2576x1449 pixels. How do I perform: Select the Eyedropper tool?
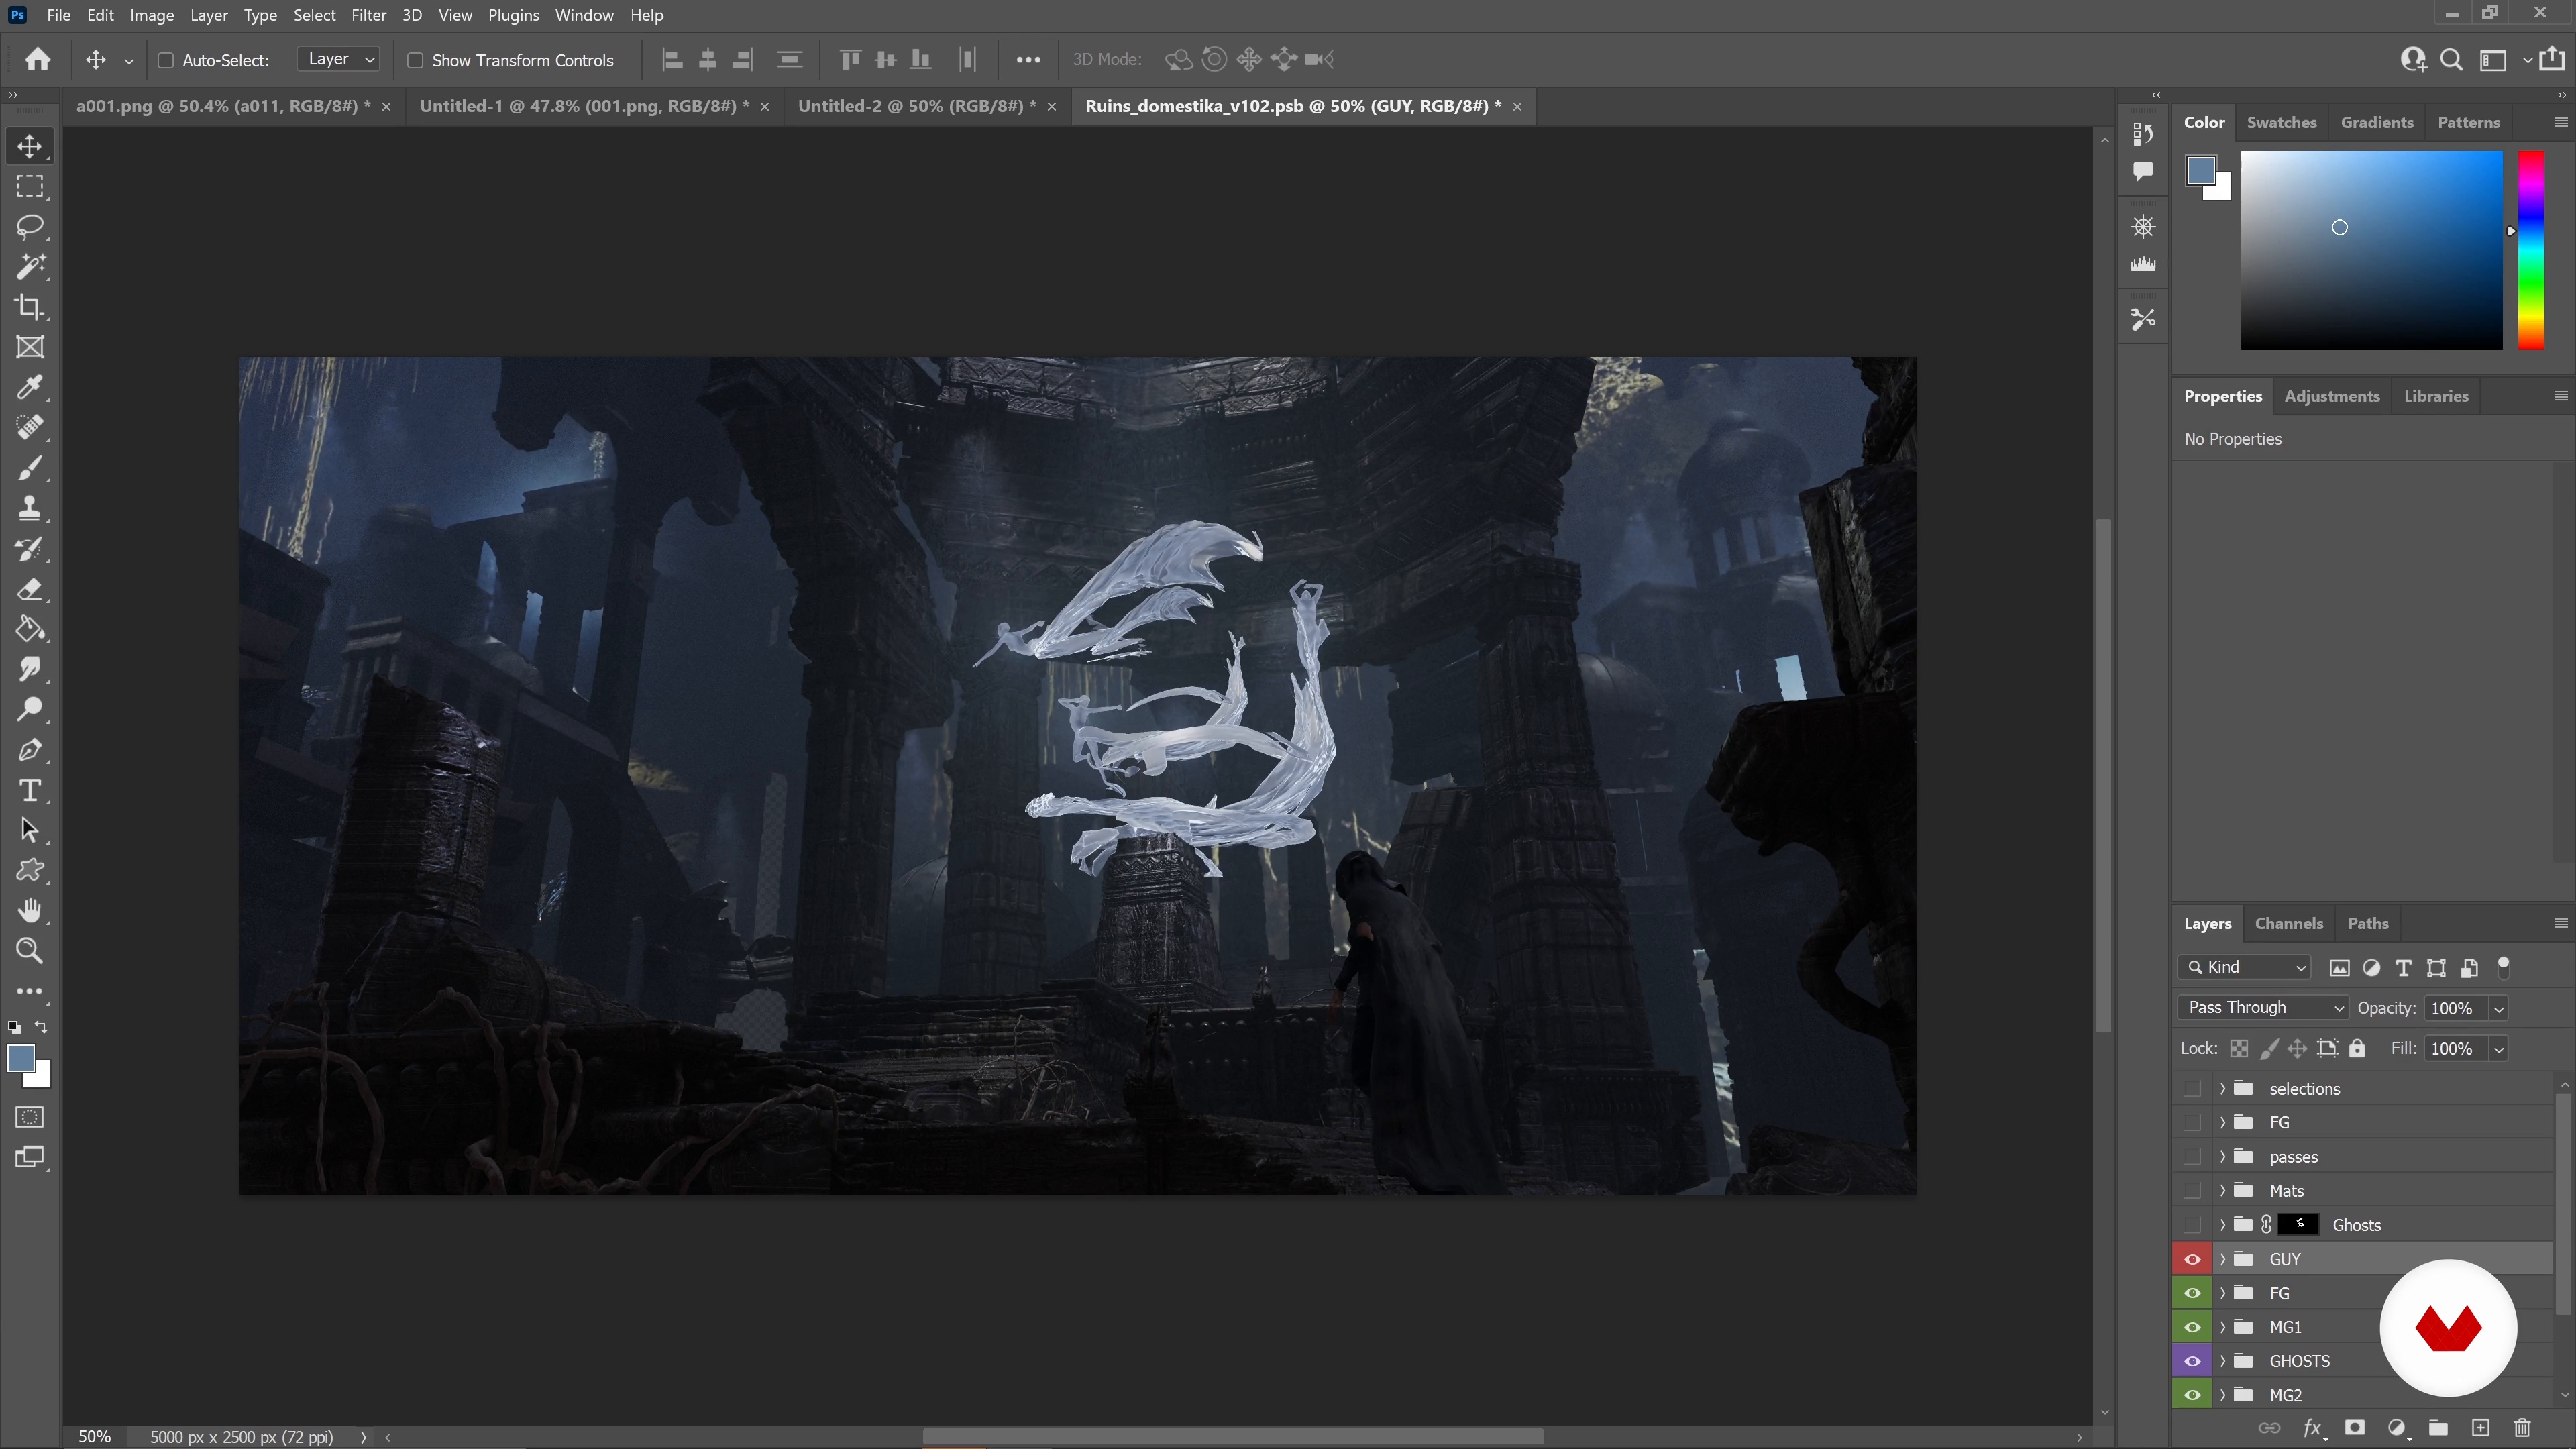pos(30,387)
